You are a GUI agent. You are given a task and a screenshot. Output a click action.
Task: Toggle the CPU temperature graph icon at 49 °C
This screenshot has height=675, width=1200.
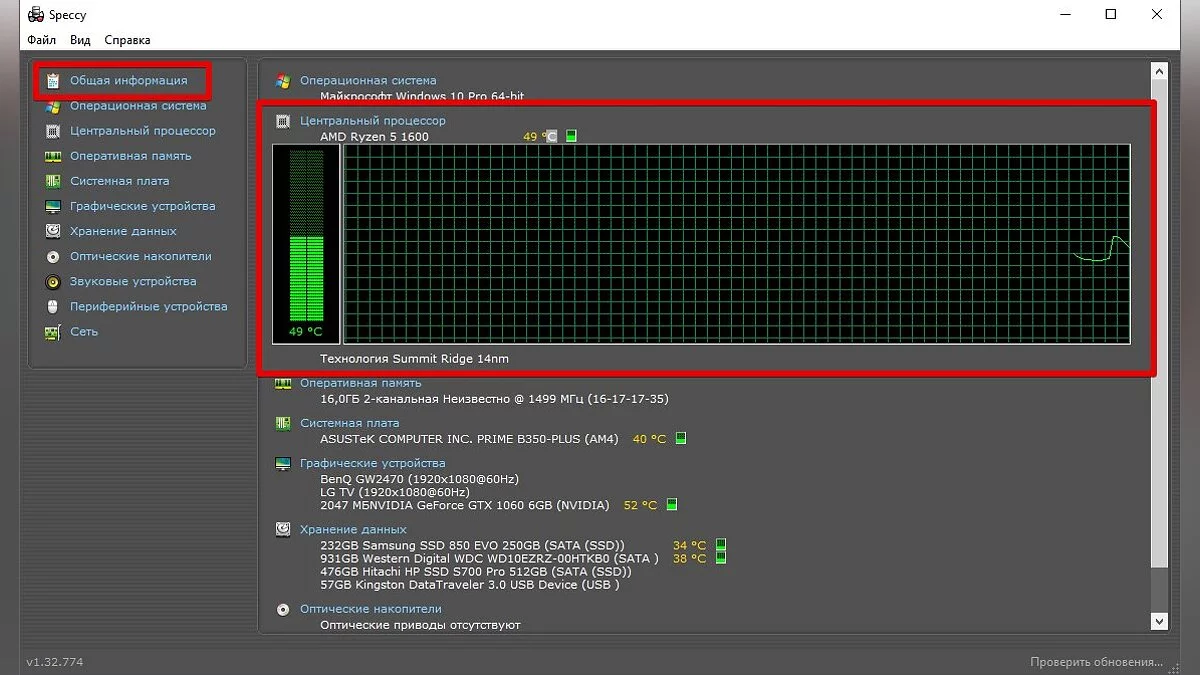click(571, 136)
